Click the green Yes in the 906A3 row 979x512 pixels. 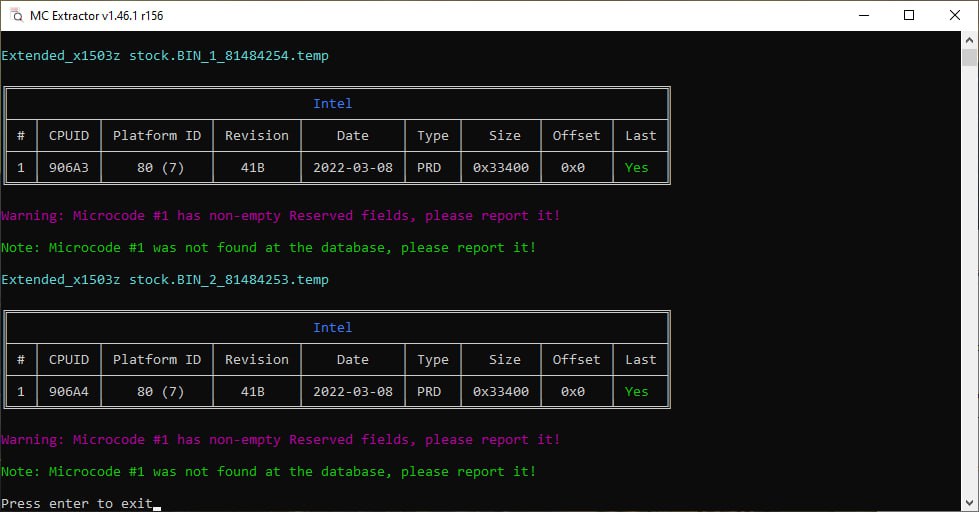click(636, 167)
